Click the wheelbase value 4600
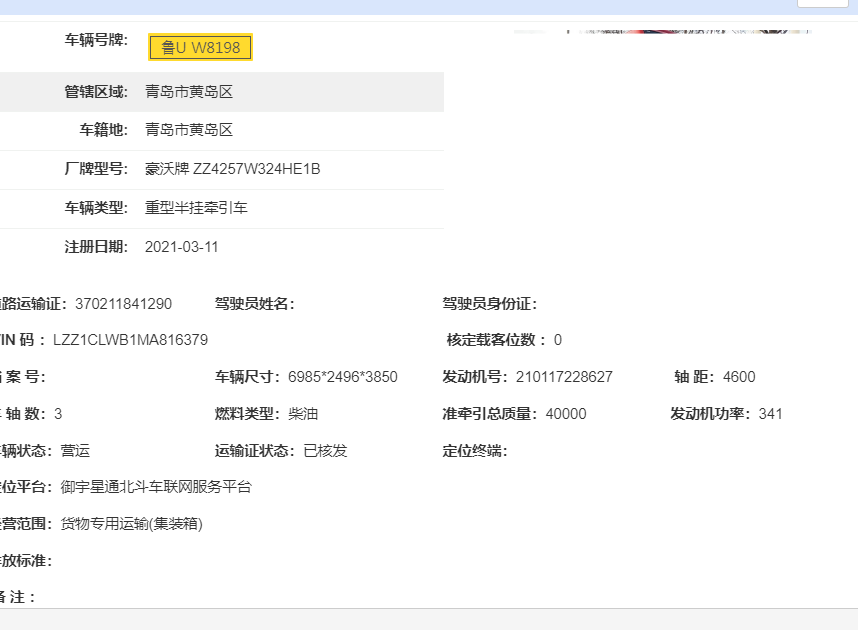The height and width of the screenshot is (630, 858). pos(739,377)
